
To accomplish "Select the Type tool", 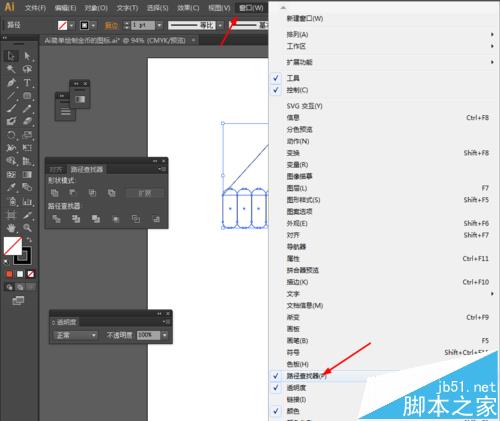I will [27, 82].
